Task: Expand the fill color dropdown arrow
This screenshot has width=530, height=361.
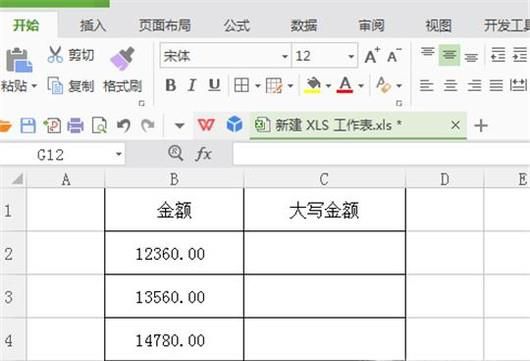Action: coord(328,86)
